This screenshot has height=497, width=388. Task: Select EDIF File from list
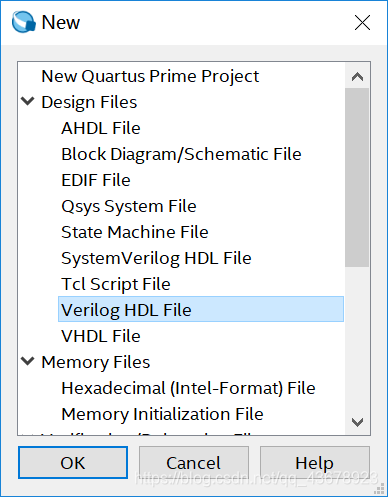(x=96, y=180)
